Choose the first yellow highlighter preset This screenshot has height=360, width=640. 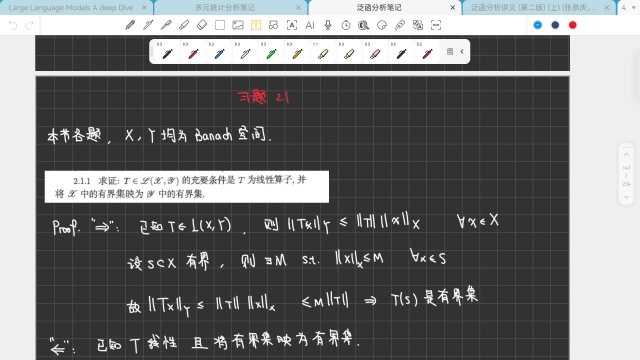pos(323,52)
